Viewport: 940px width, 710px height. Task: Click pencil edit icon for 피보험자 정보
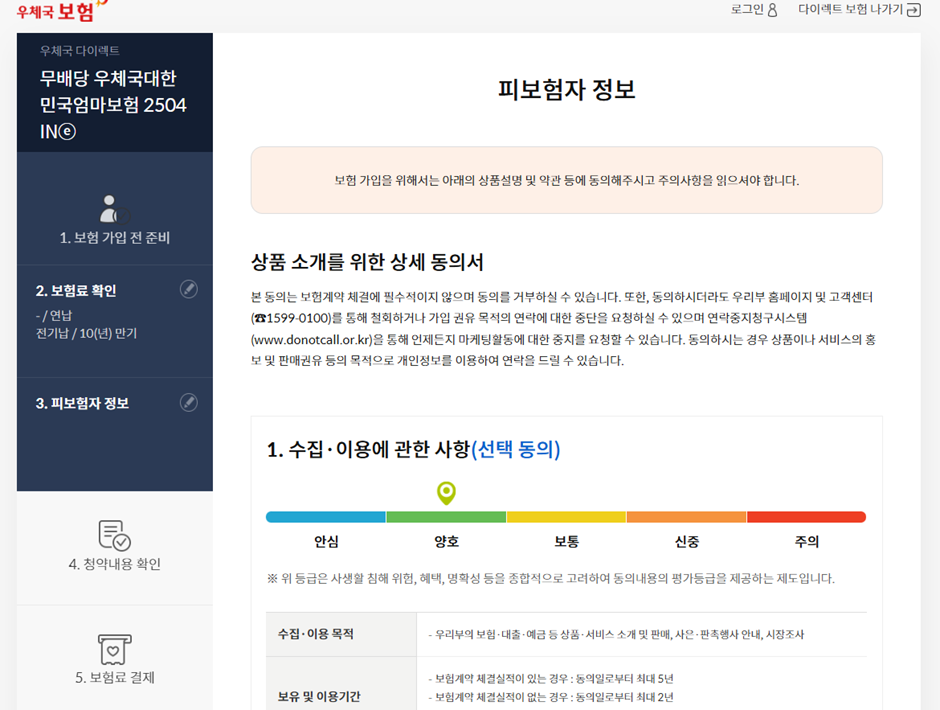[x=189, y=402]
